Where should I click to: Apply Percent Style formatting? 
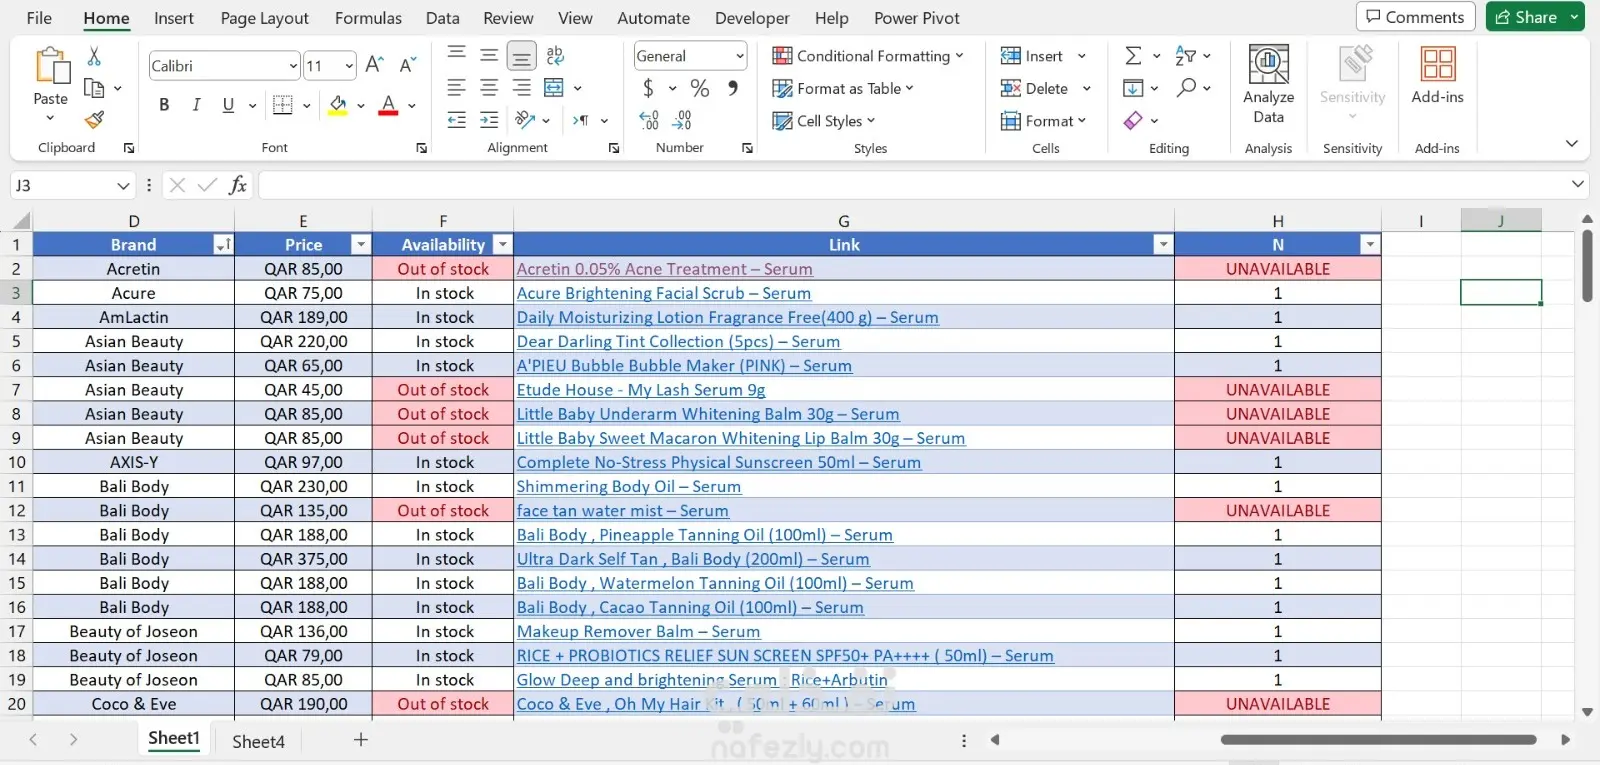(x=700, y=88)
